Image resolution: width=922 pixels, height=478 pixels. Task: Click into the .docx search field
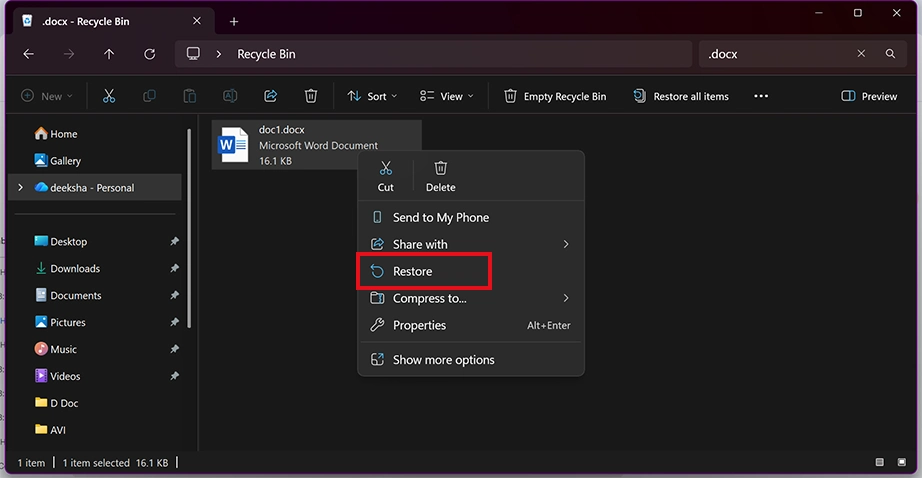point(776,54)
